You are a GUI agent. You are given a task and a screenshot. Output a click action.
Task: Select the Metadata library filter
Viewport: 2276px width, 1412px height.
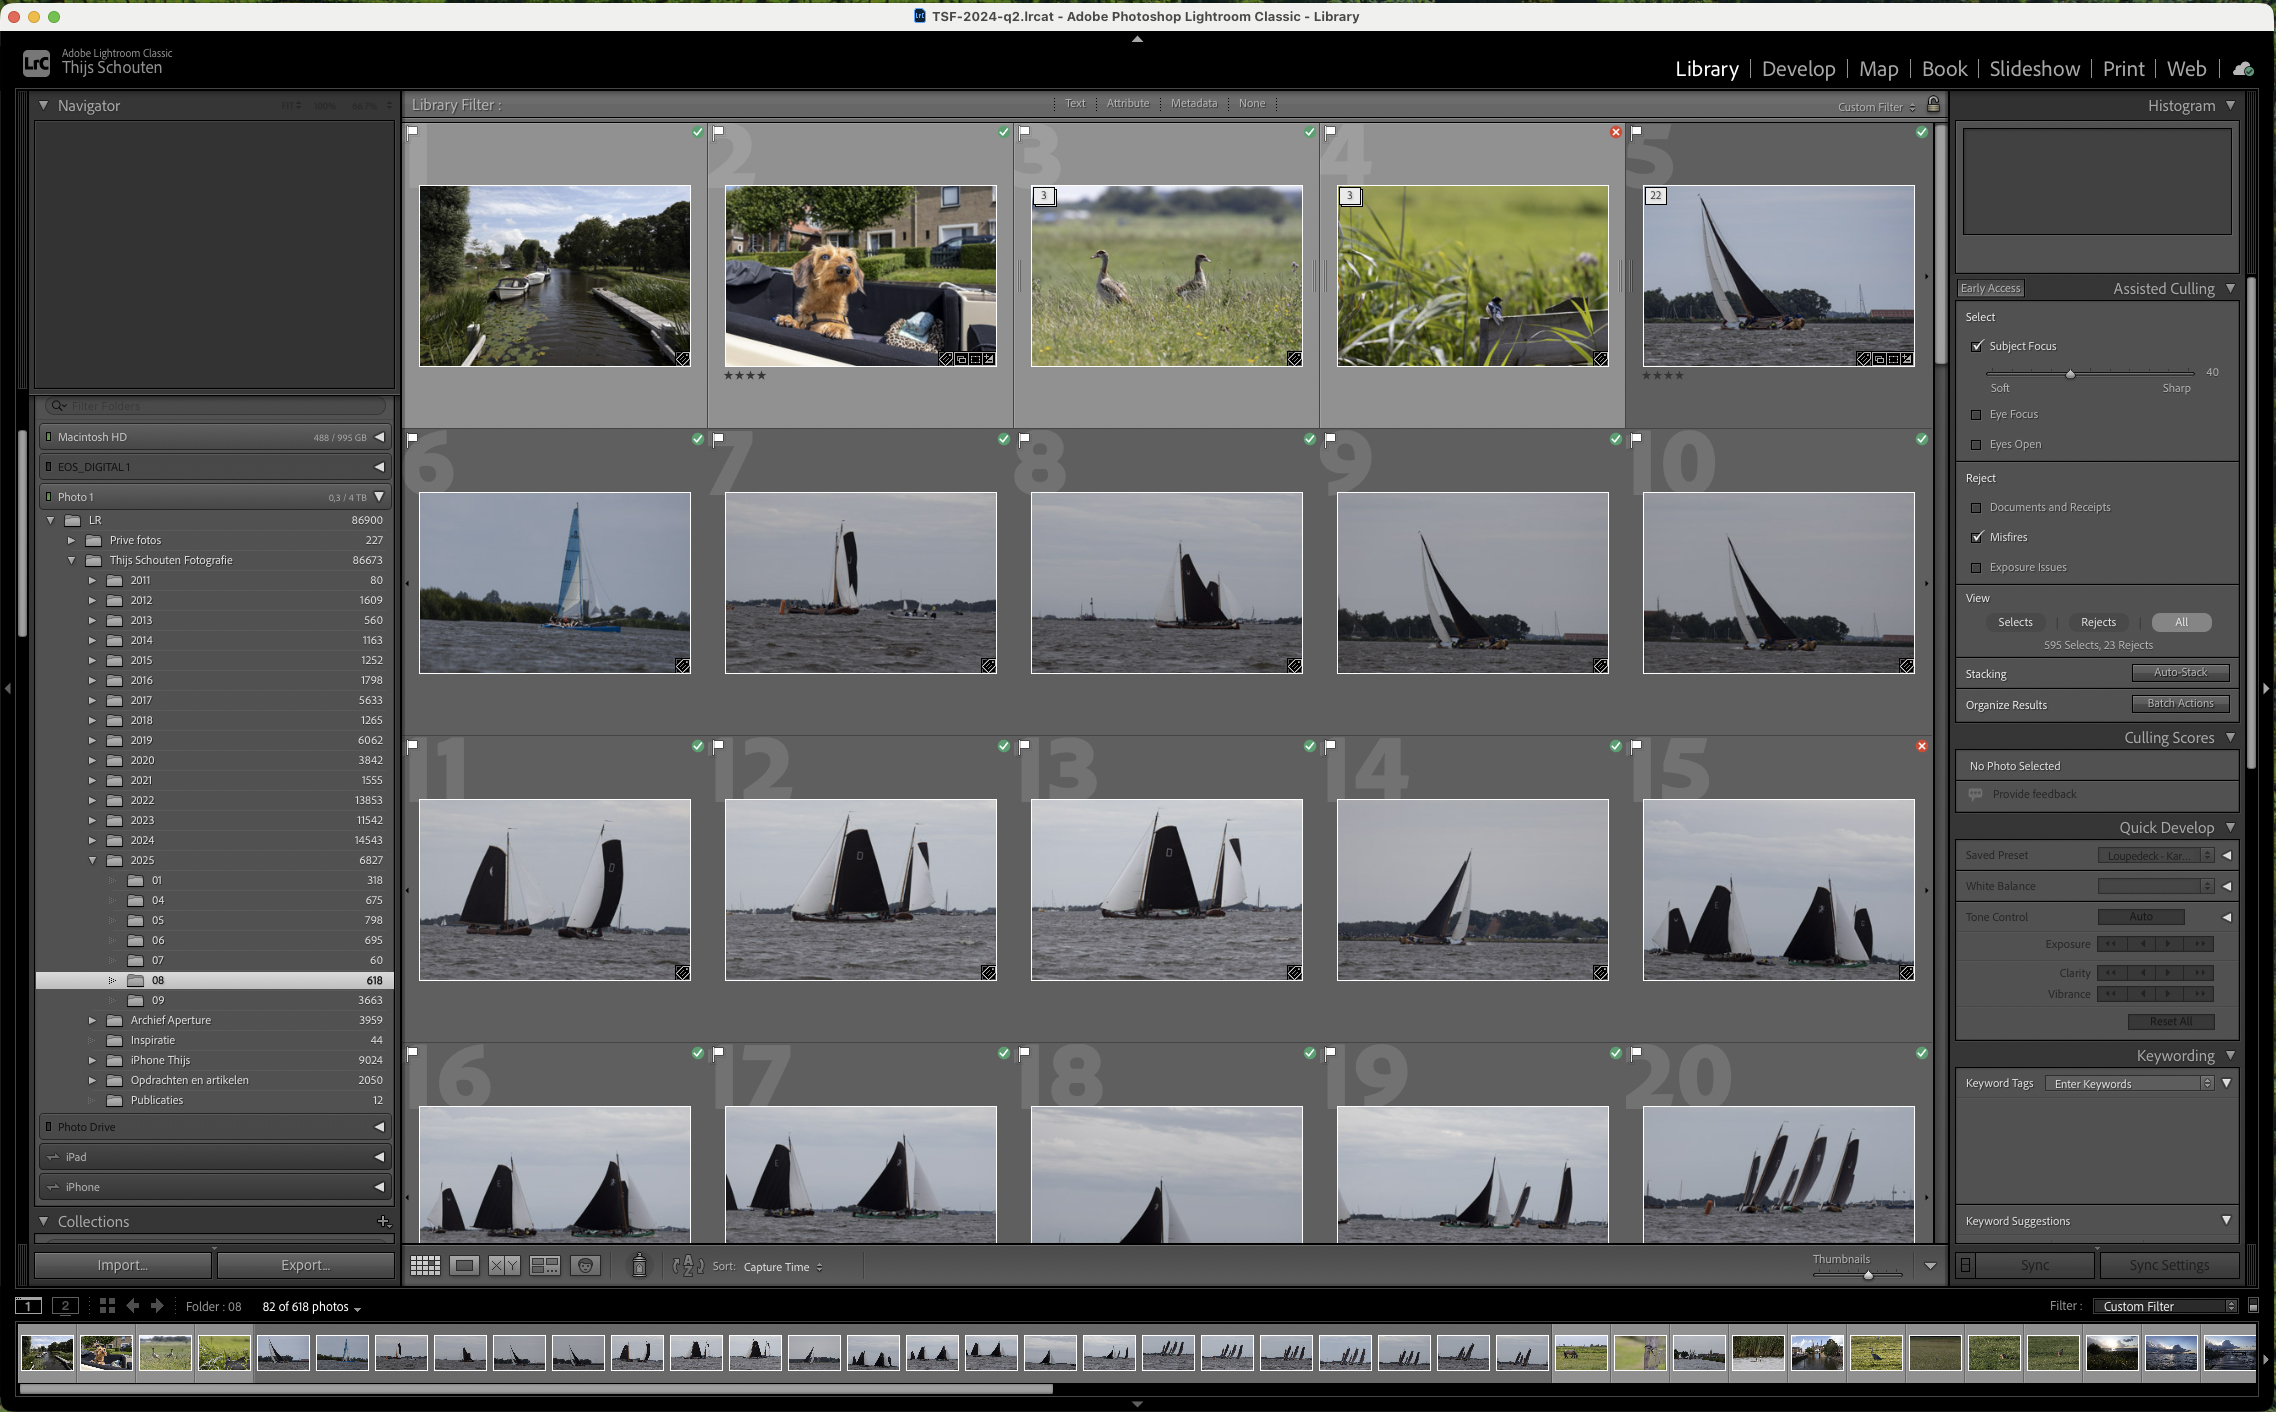click(x=1193, y=104)
